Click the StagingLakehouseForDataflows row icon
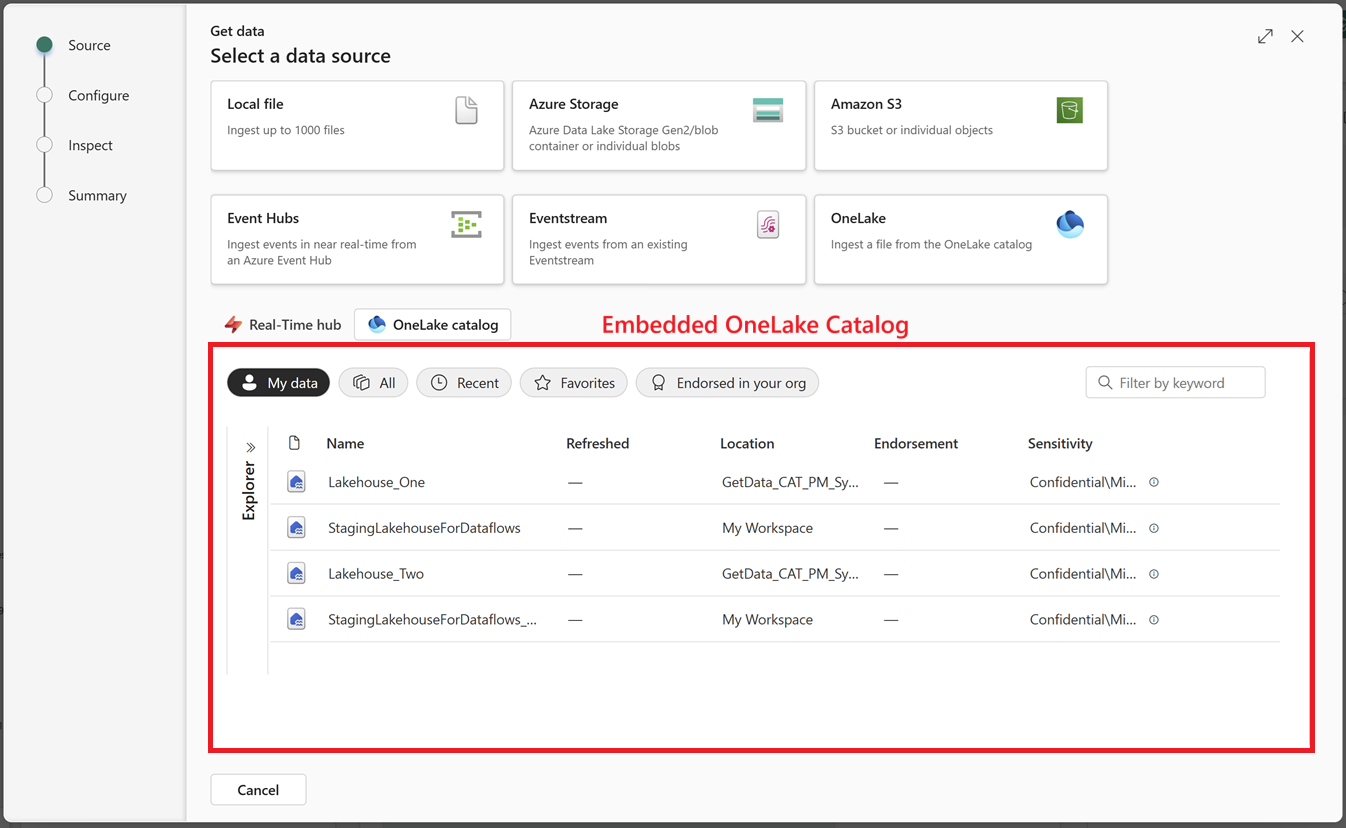The height and width of the screenshot is (828, 1346). [x=296, y=528]
